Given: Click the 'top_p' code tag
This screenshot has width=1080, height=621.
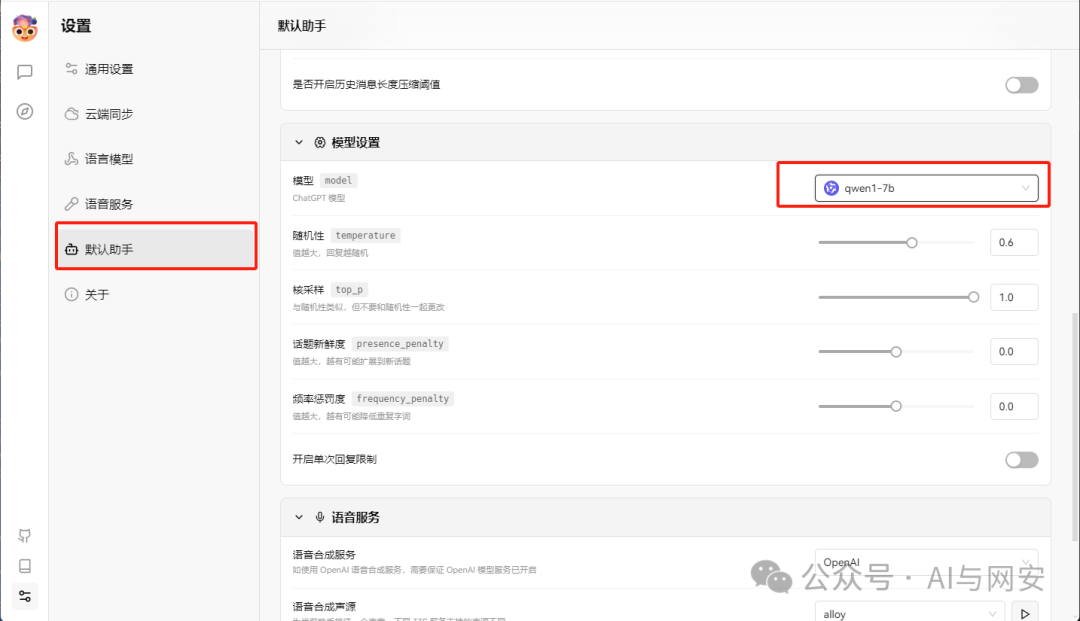Looking at the screenshot, I should click(x=349, y=290).
